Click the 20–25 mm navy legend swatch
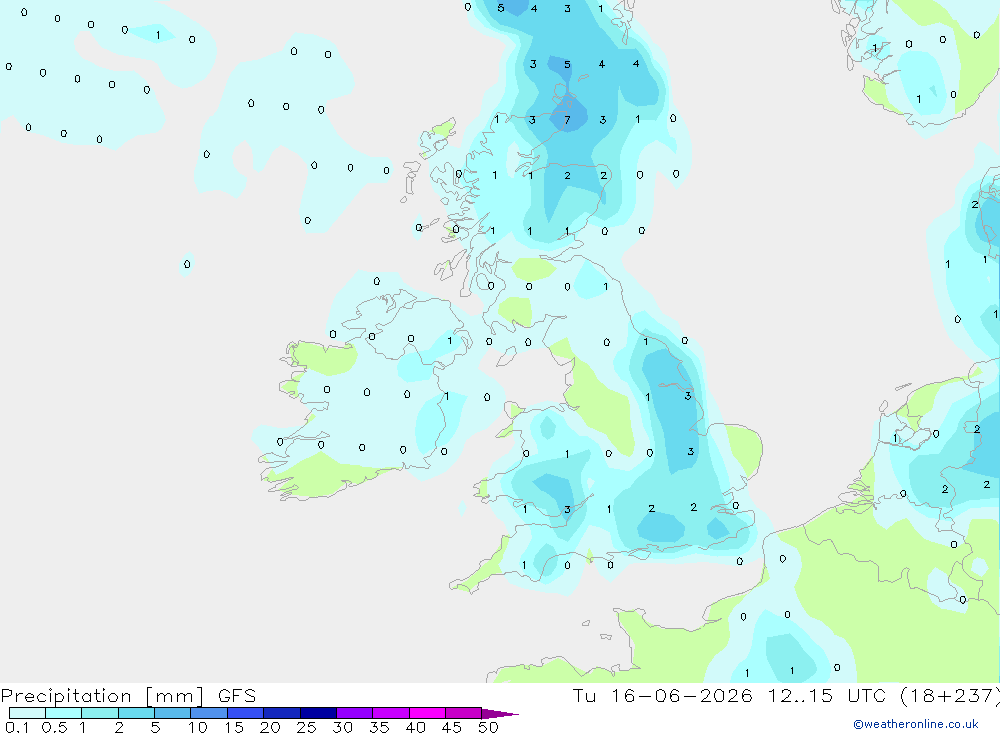 (x=281, y=713)
